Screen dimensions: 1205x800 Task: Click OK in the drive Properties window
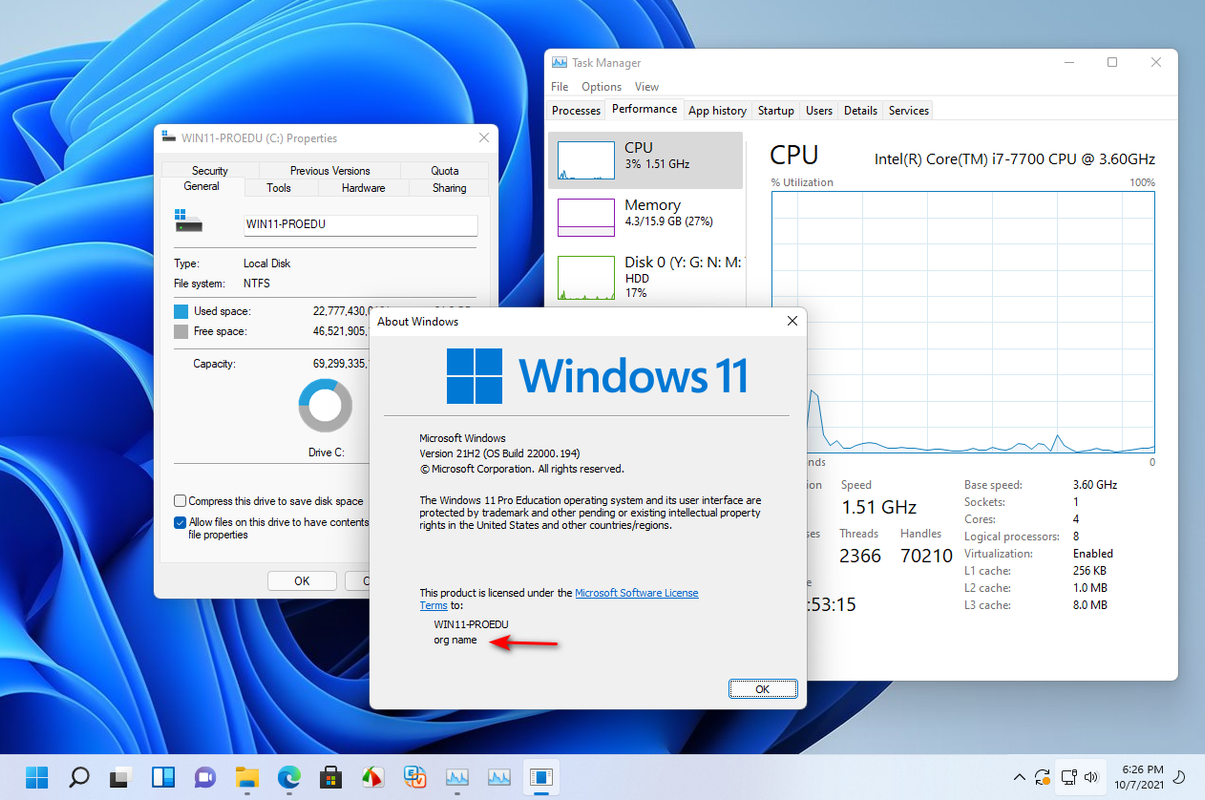(302, 581)
